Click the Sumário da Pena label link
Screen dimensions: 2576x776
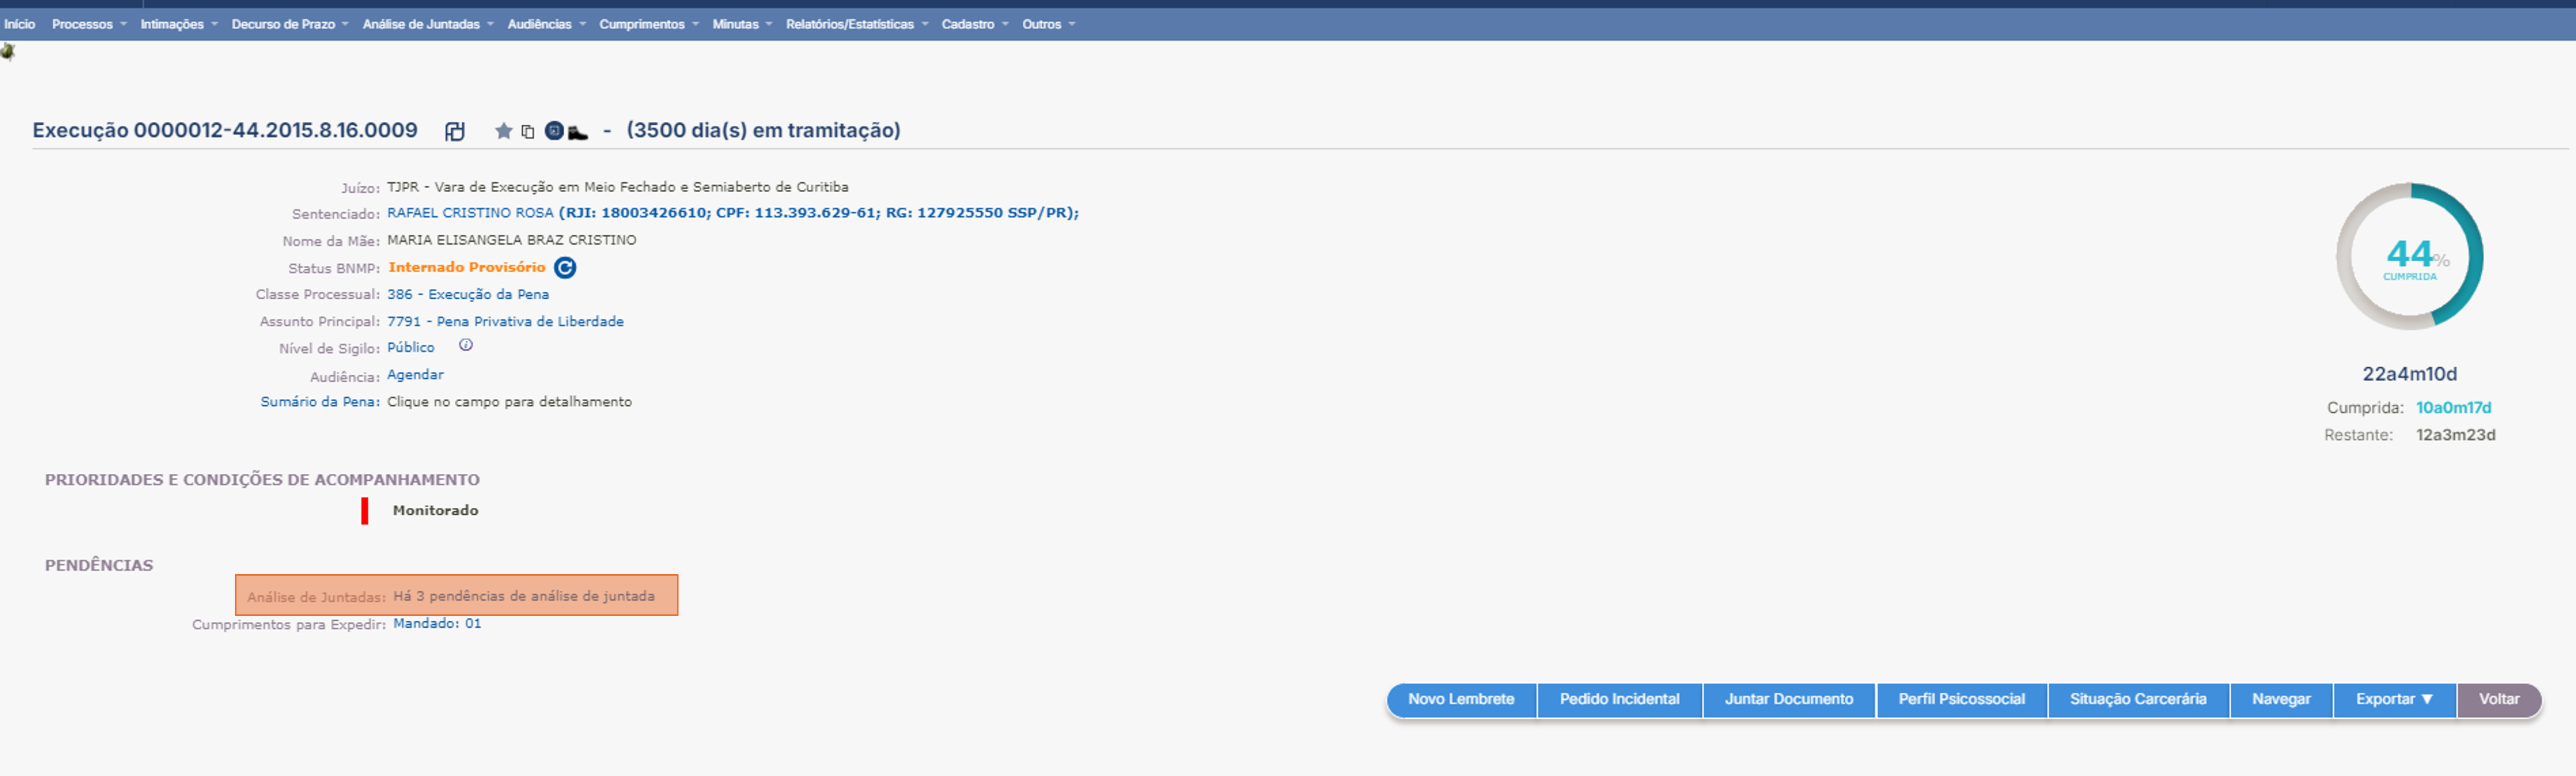320,402
